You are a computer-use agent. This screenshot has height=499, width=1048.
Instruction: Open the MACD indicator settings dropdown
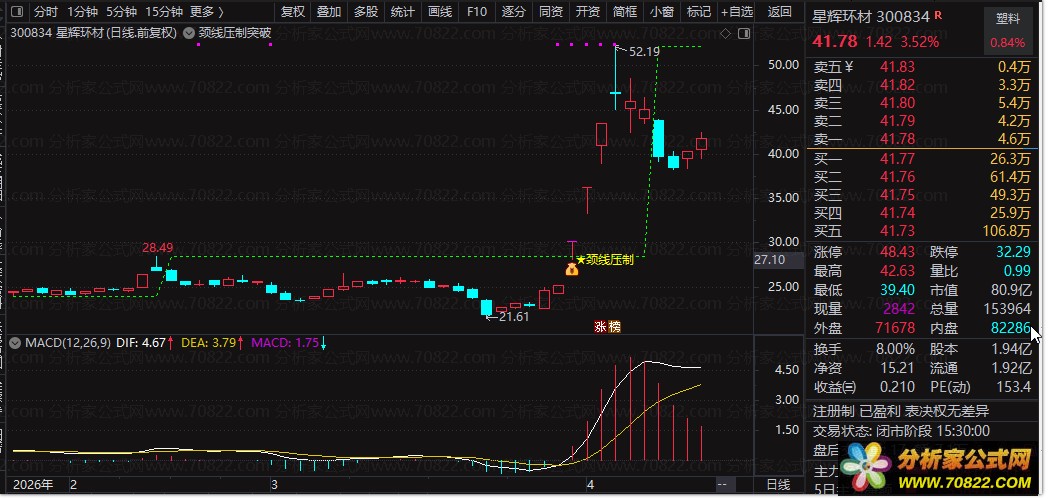[x=16, y=343]
